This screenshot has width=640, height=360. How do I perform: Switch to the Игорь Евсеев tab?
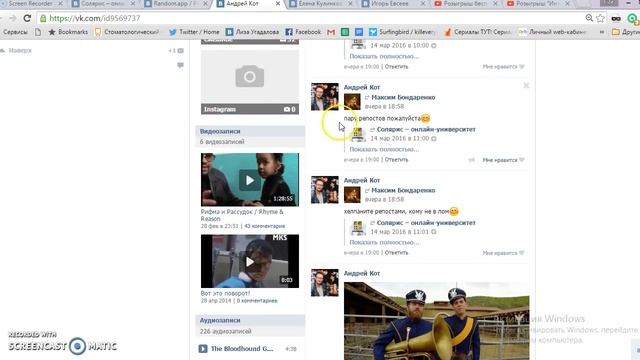click(393, 4)
